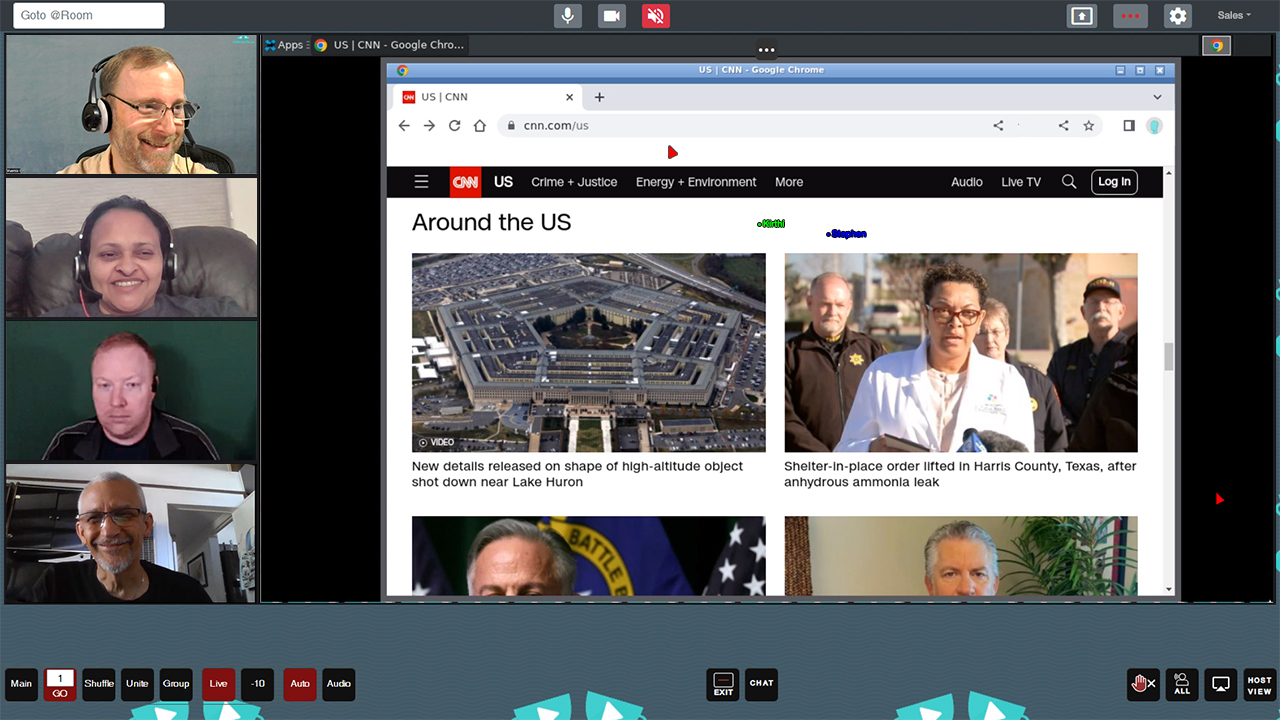Click the Audio link in the CNN header
Screen dimensions: 1280x720
[x=967, y=182]
